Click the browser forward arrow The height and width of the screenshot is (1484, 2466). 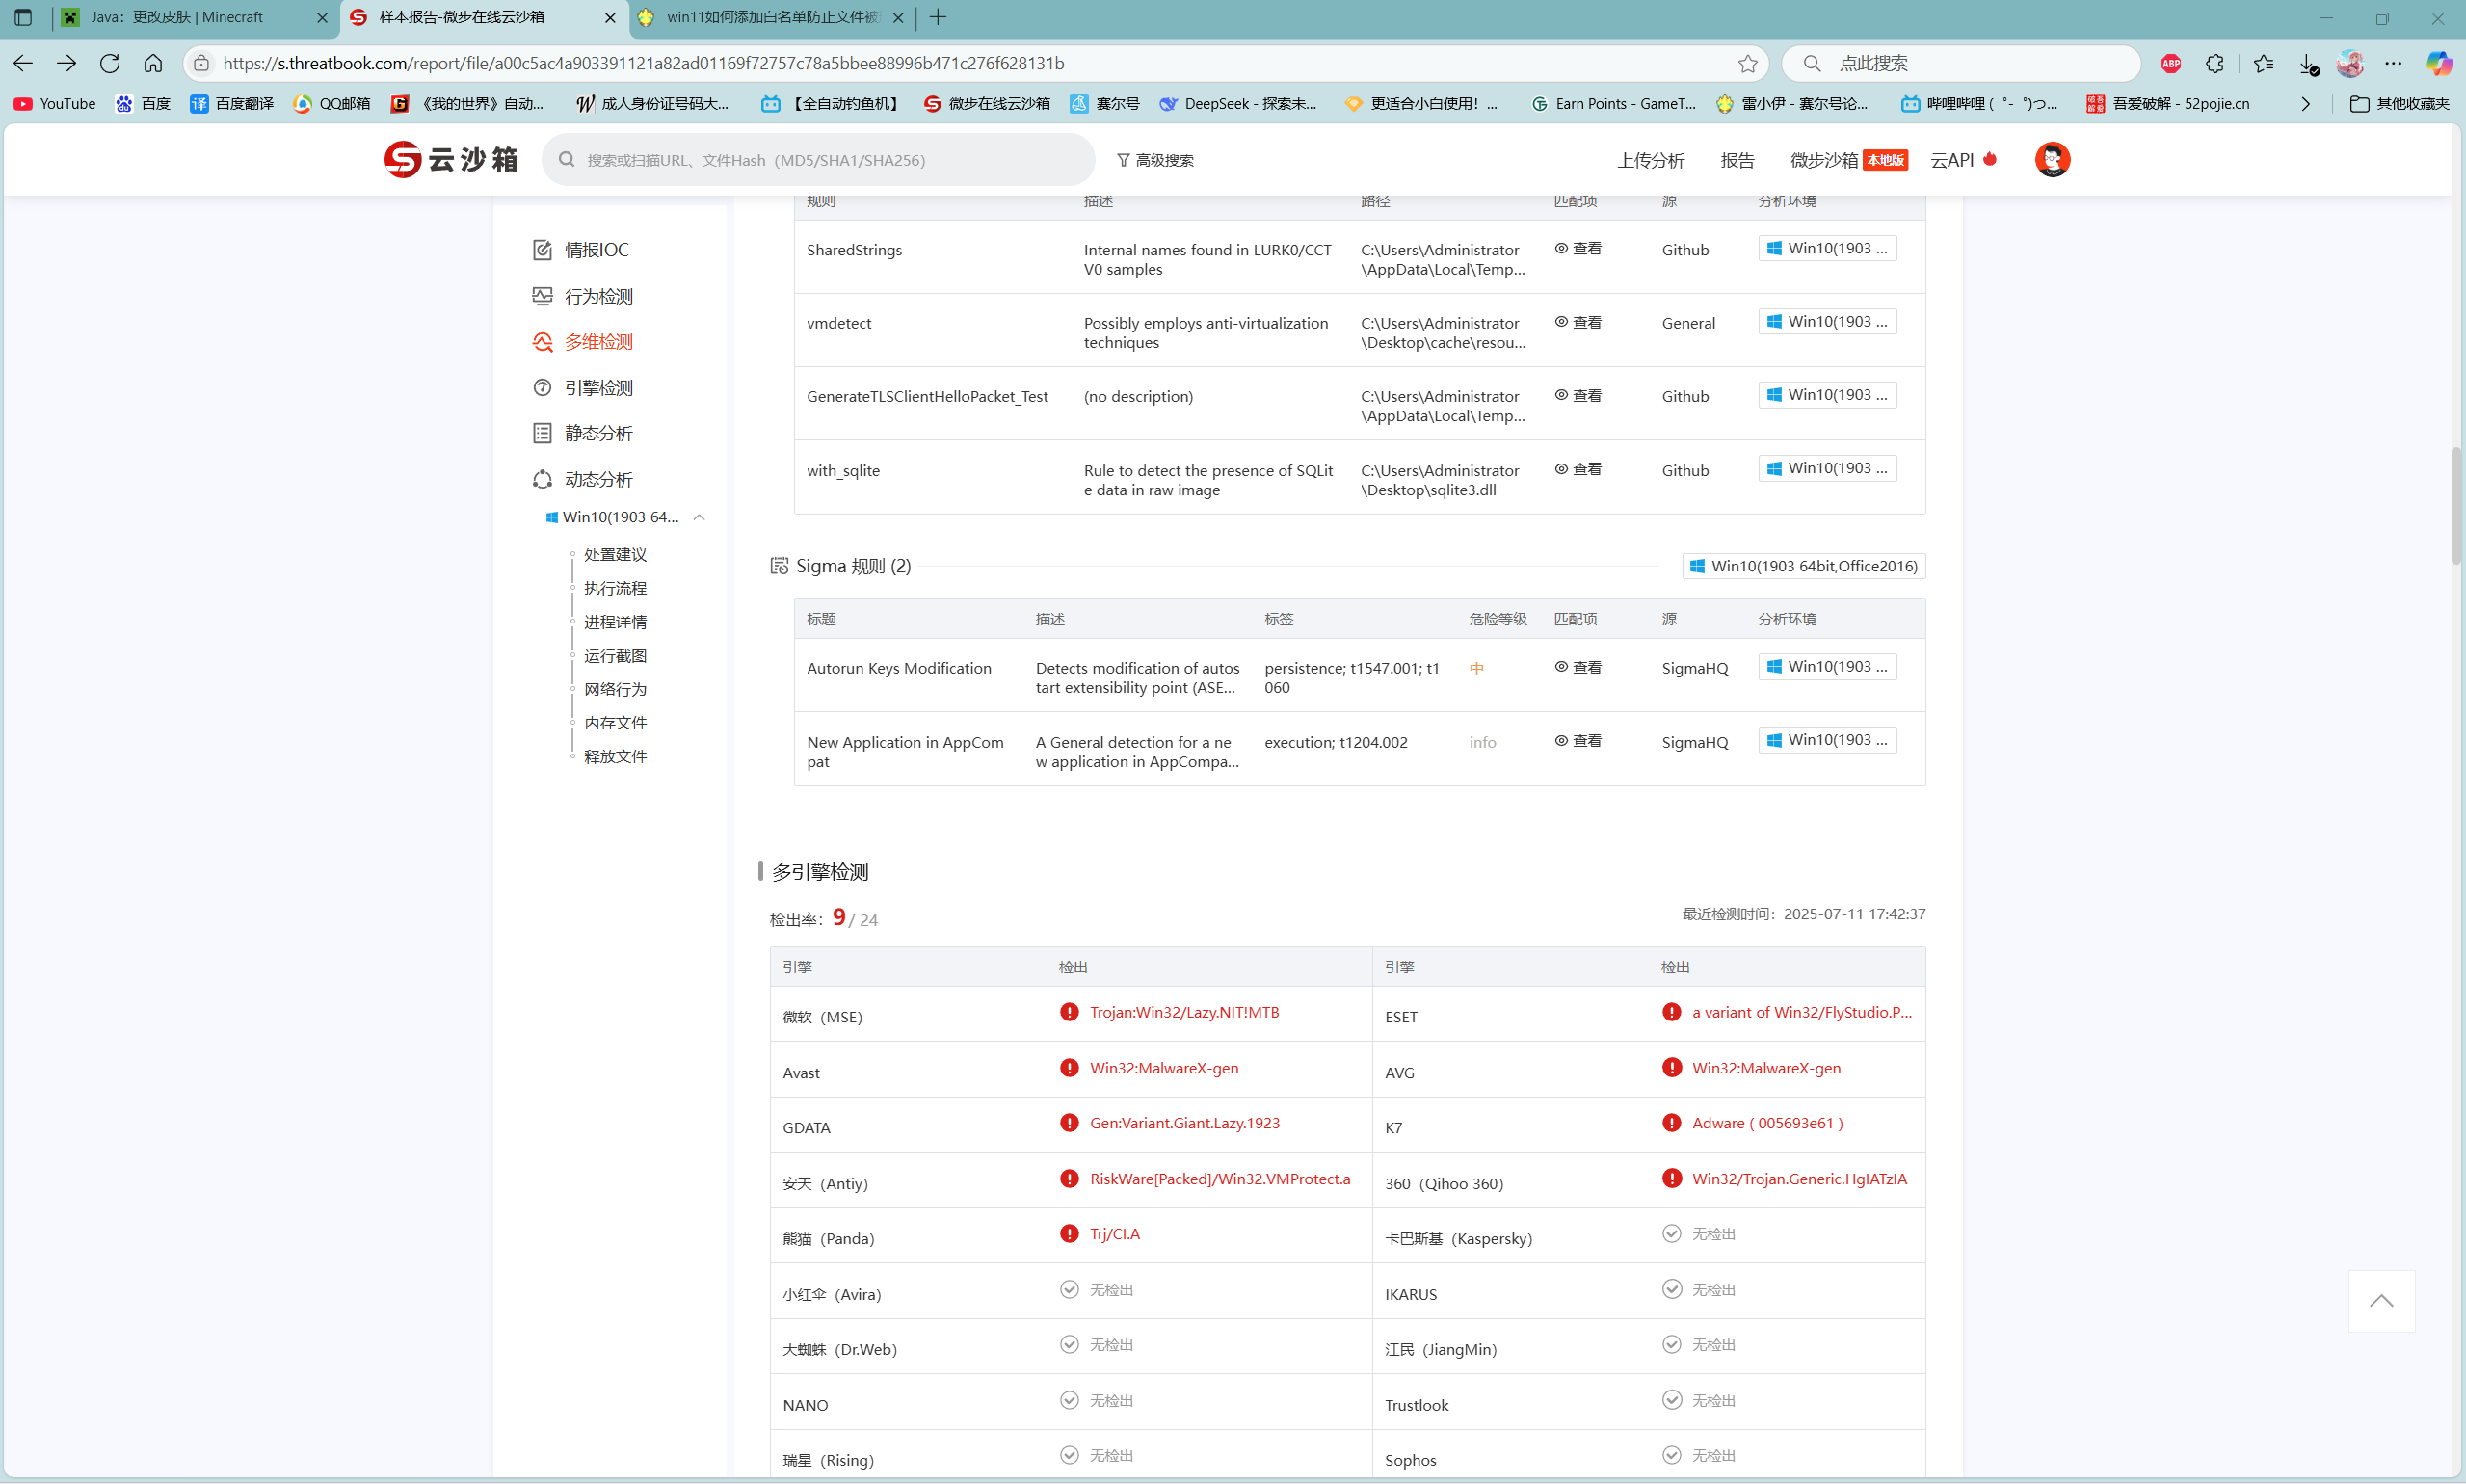coord(66,63)
